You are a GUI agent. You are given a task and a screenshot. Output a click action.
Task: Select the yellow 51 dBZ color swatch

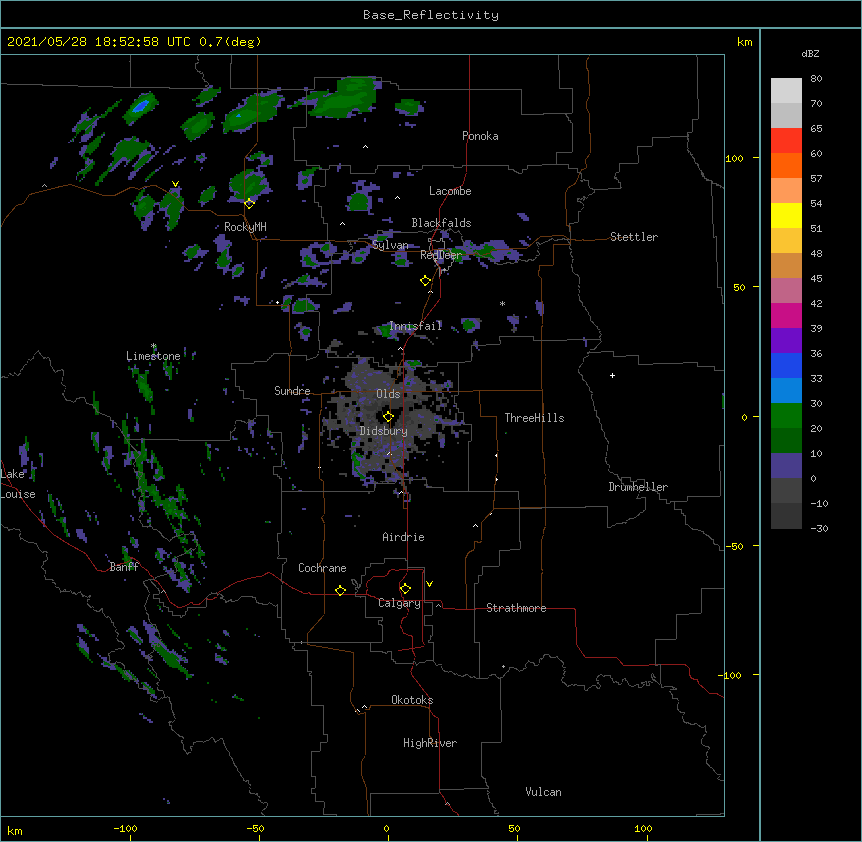786,215
